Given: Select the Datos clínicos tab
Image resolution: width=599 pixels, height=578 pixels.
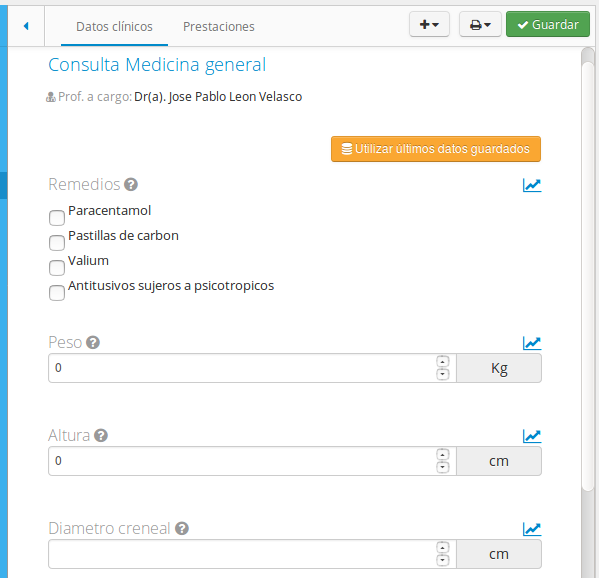Looking at the screenshot, I should [114, 26].
